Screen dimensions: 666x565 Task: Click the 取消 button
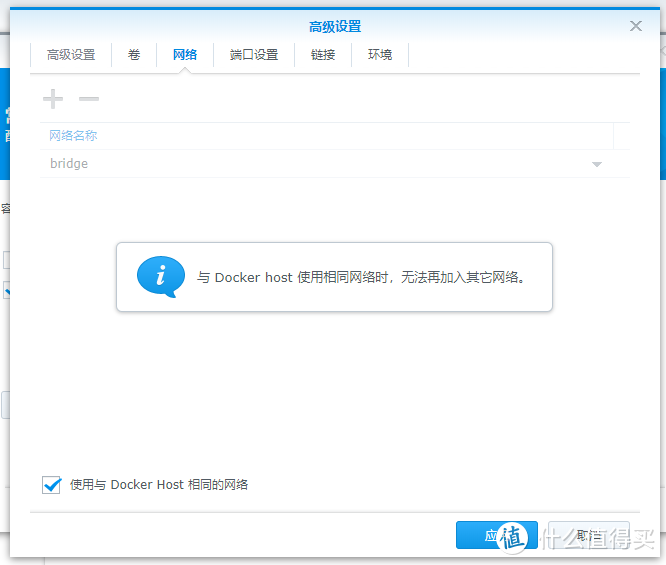589,535
